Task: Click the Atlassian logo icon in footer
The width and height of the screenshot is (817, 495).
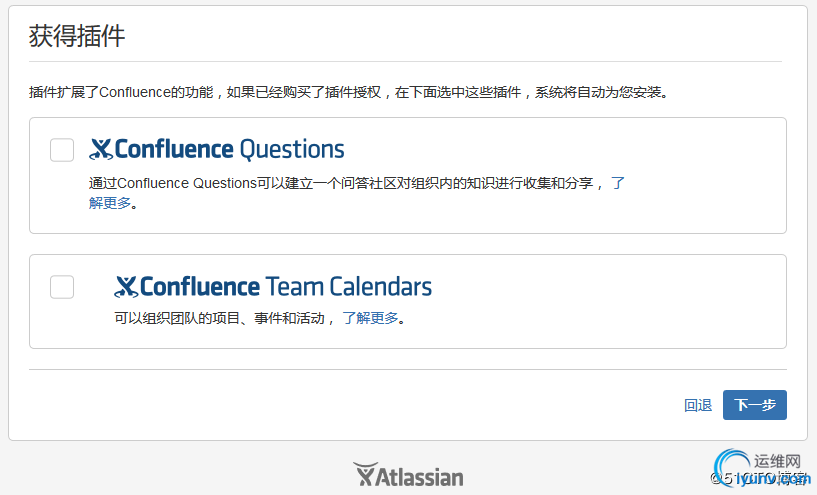Action: point(365,474)
